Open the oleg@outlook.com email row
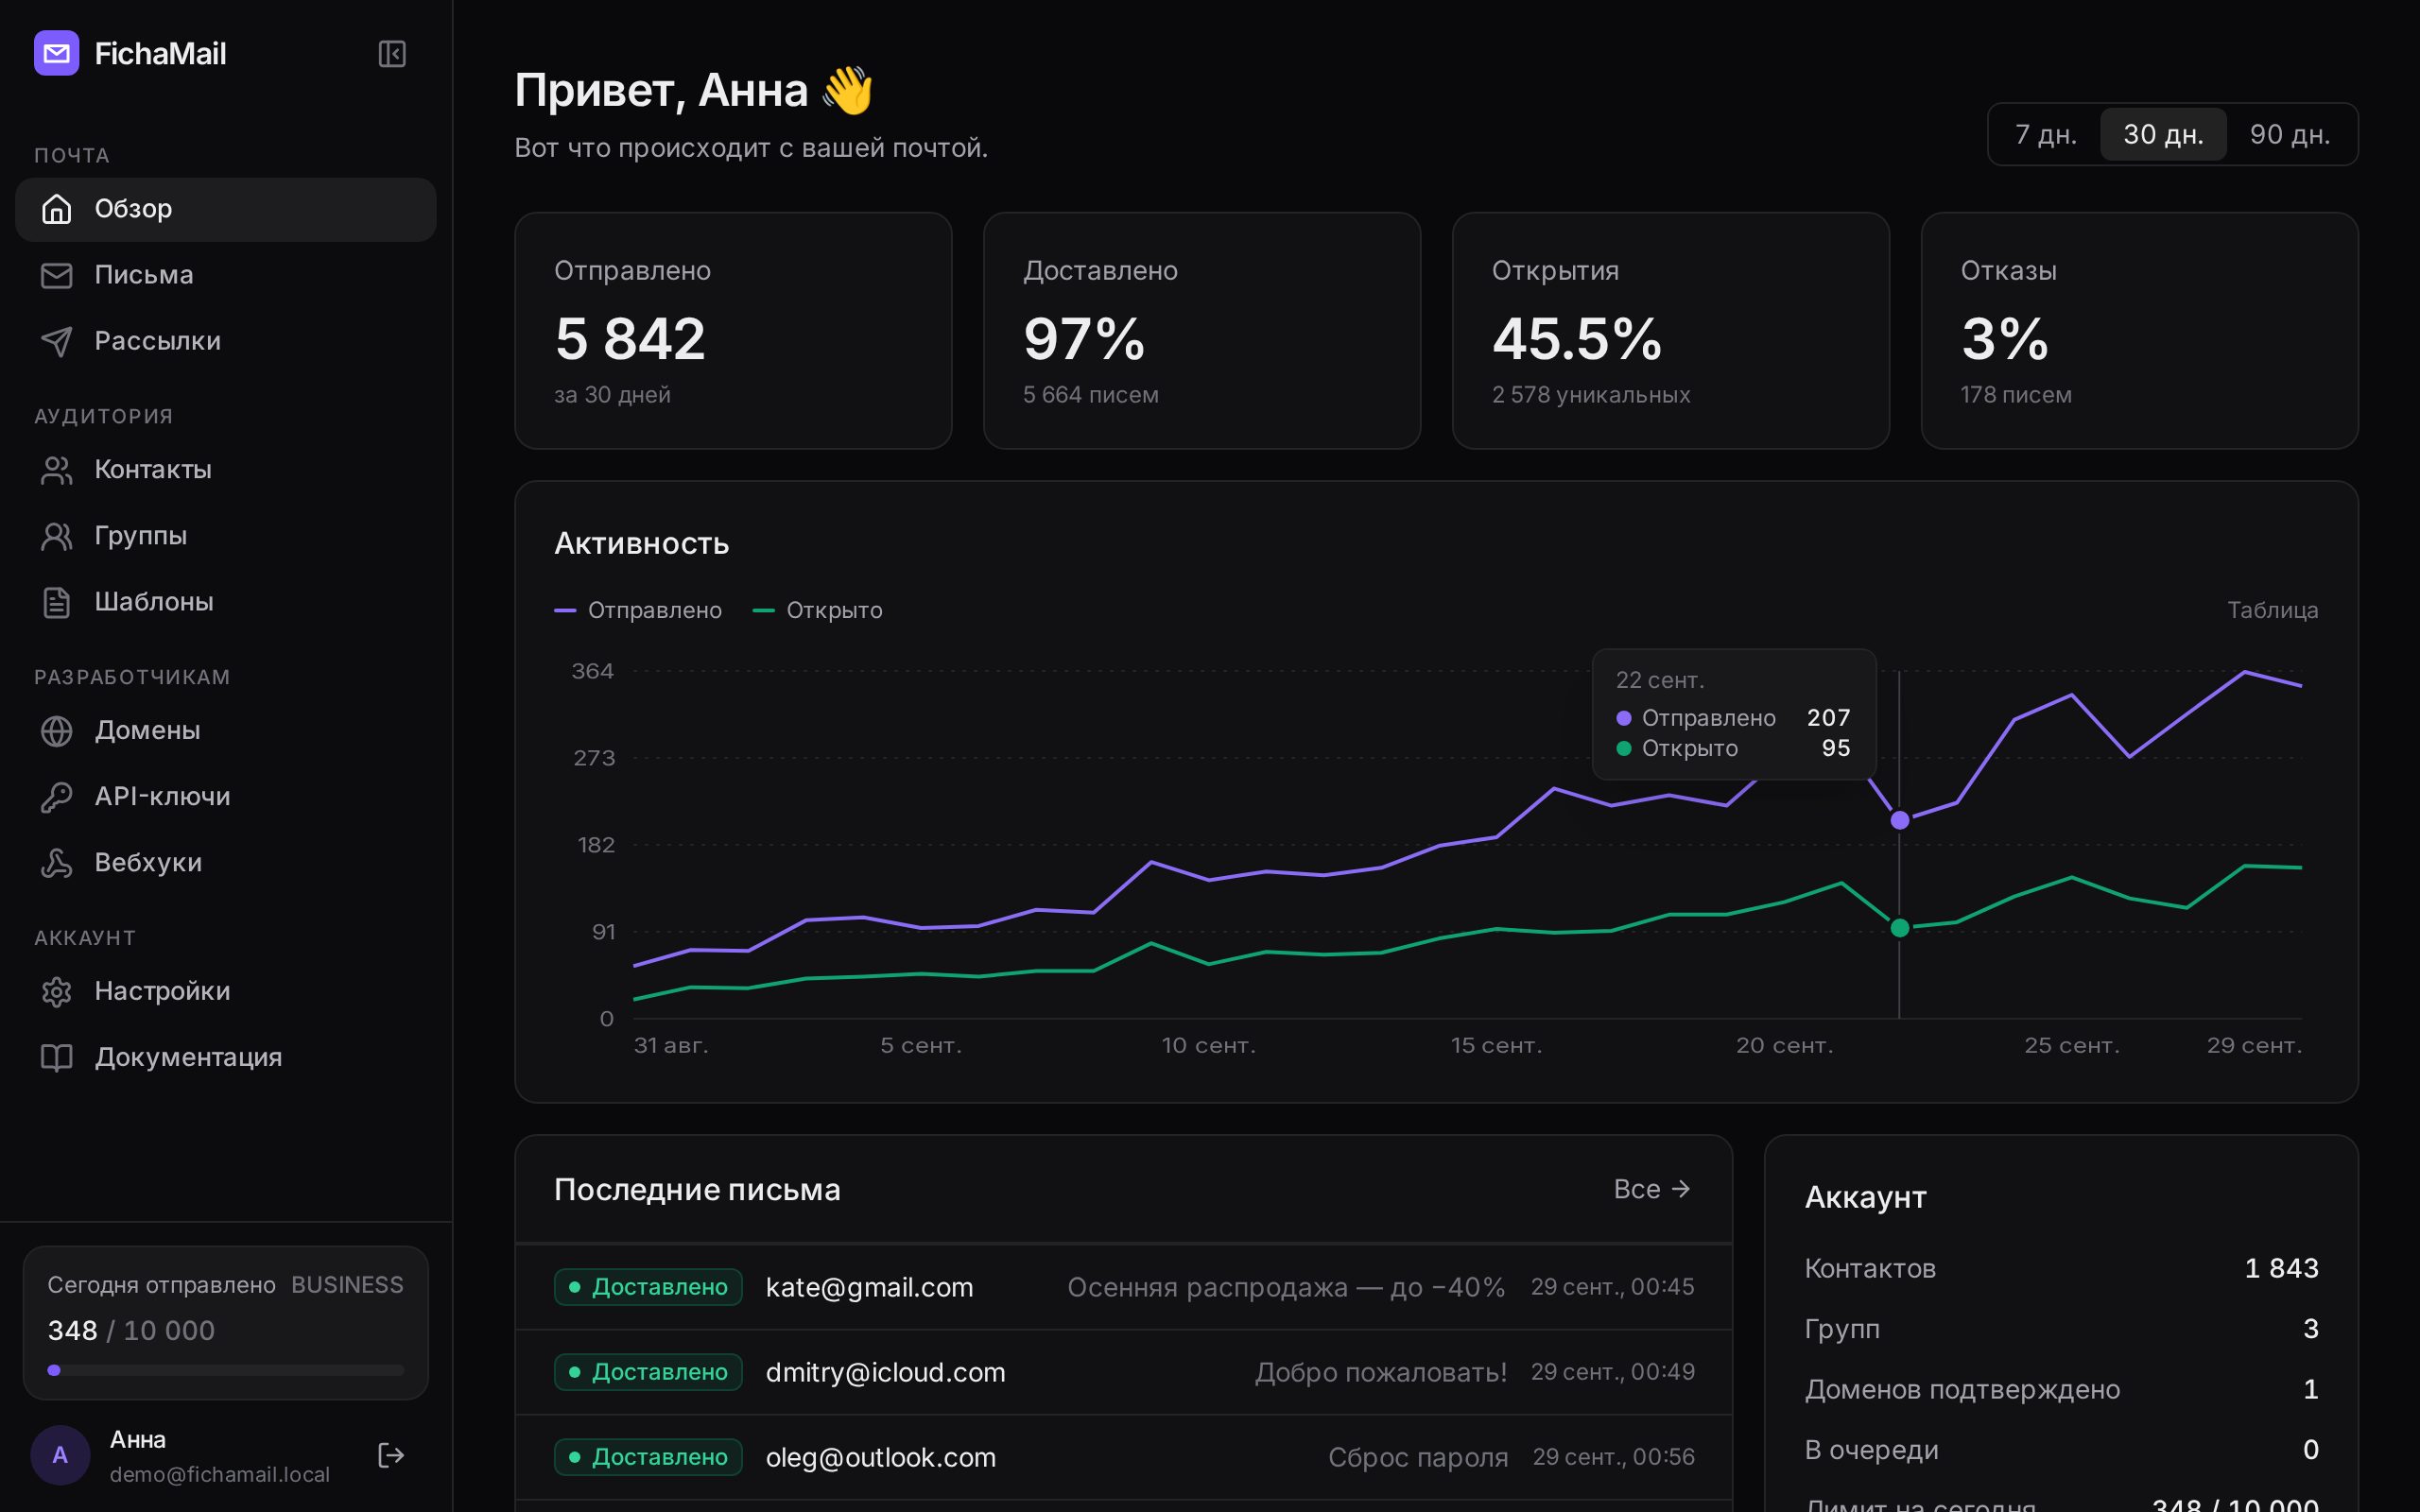Image resolution: width=2420 pixels, height=1512 pixels. tap(1124, 1457)
